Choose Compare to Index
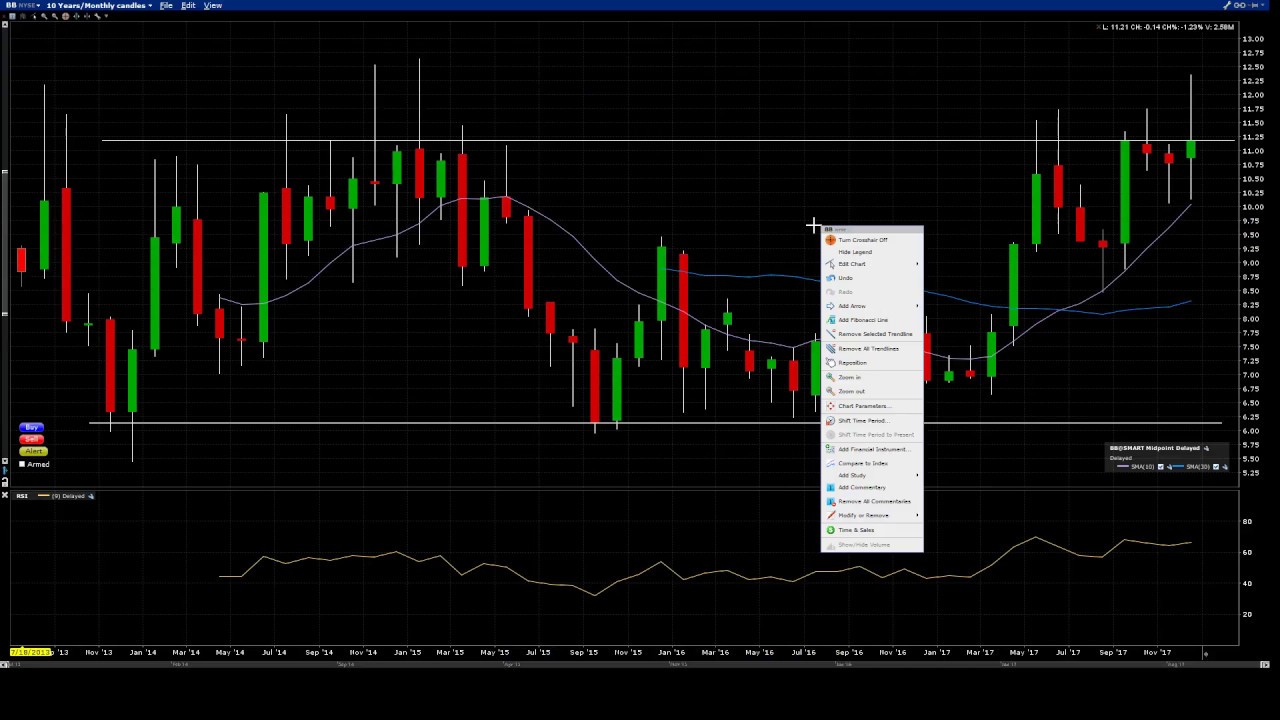Viewport: 1280px width, 720px height. click(872, 463)
